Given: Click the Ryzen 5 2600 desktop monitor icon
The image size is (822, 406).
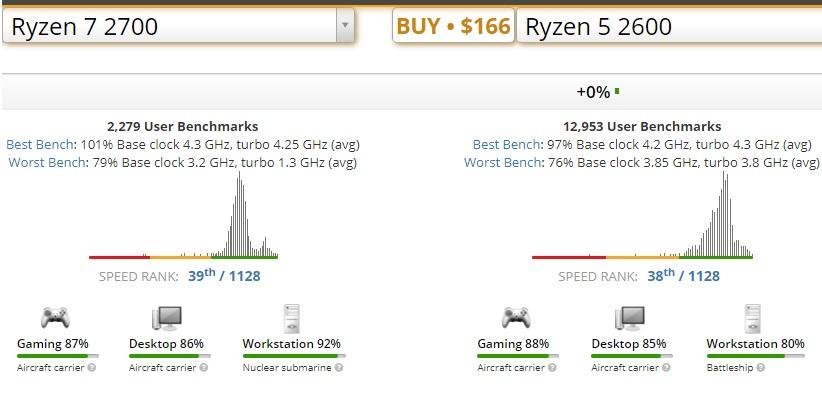Looking at the screenshot, I should point(630,318).
